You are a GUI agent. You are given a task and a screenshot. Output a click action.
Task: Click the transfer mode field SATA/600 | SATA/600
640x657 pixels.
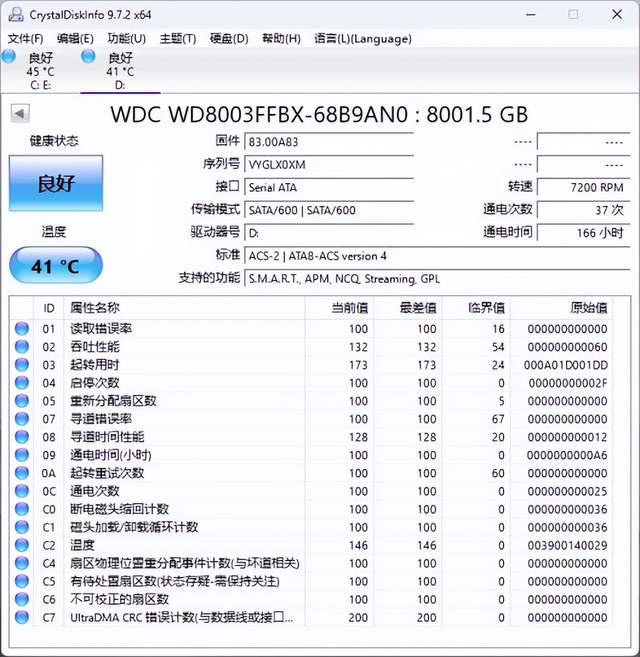pyautogui.click(x=329, y=210)
